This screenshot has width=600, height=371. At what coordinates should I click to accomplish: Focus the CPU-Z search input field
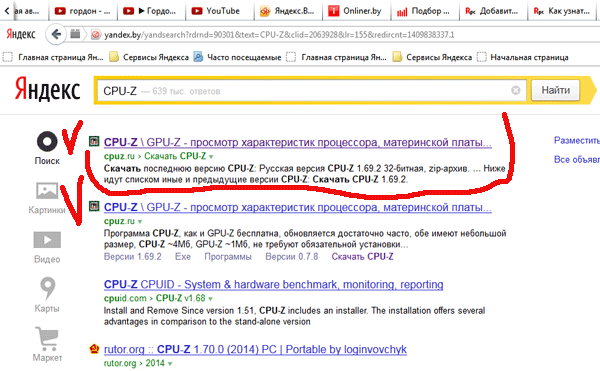click(311, 91)
